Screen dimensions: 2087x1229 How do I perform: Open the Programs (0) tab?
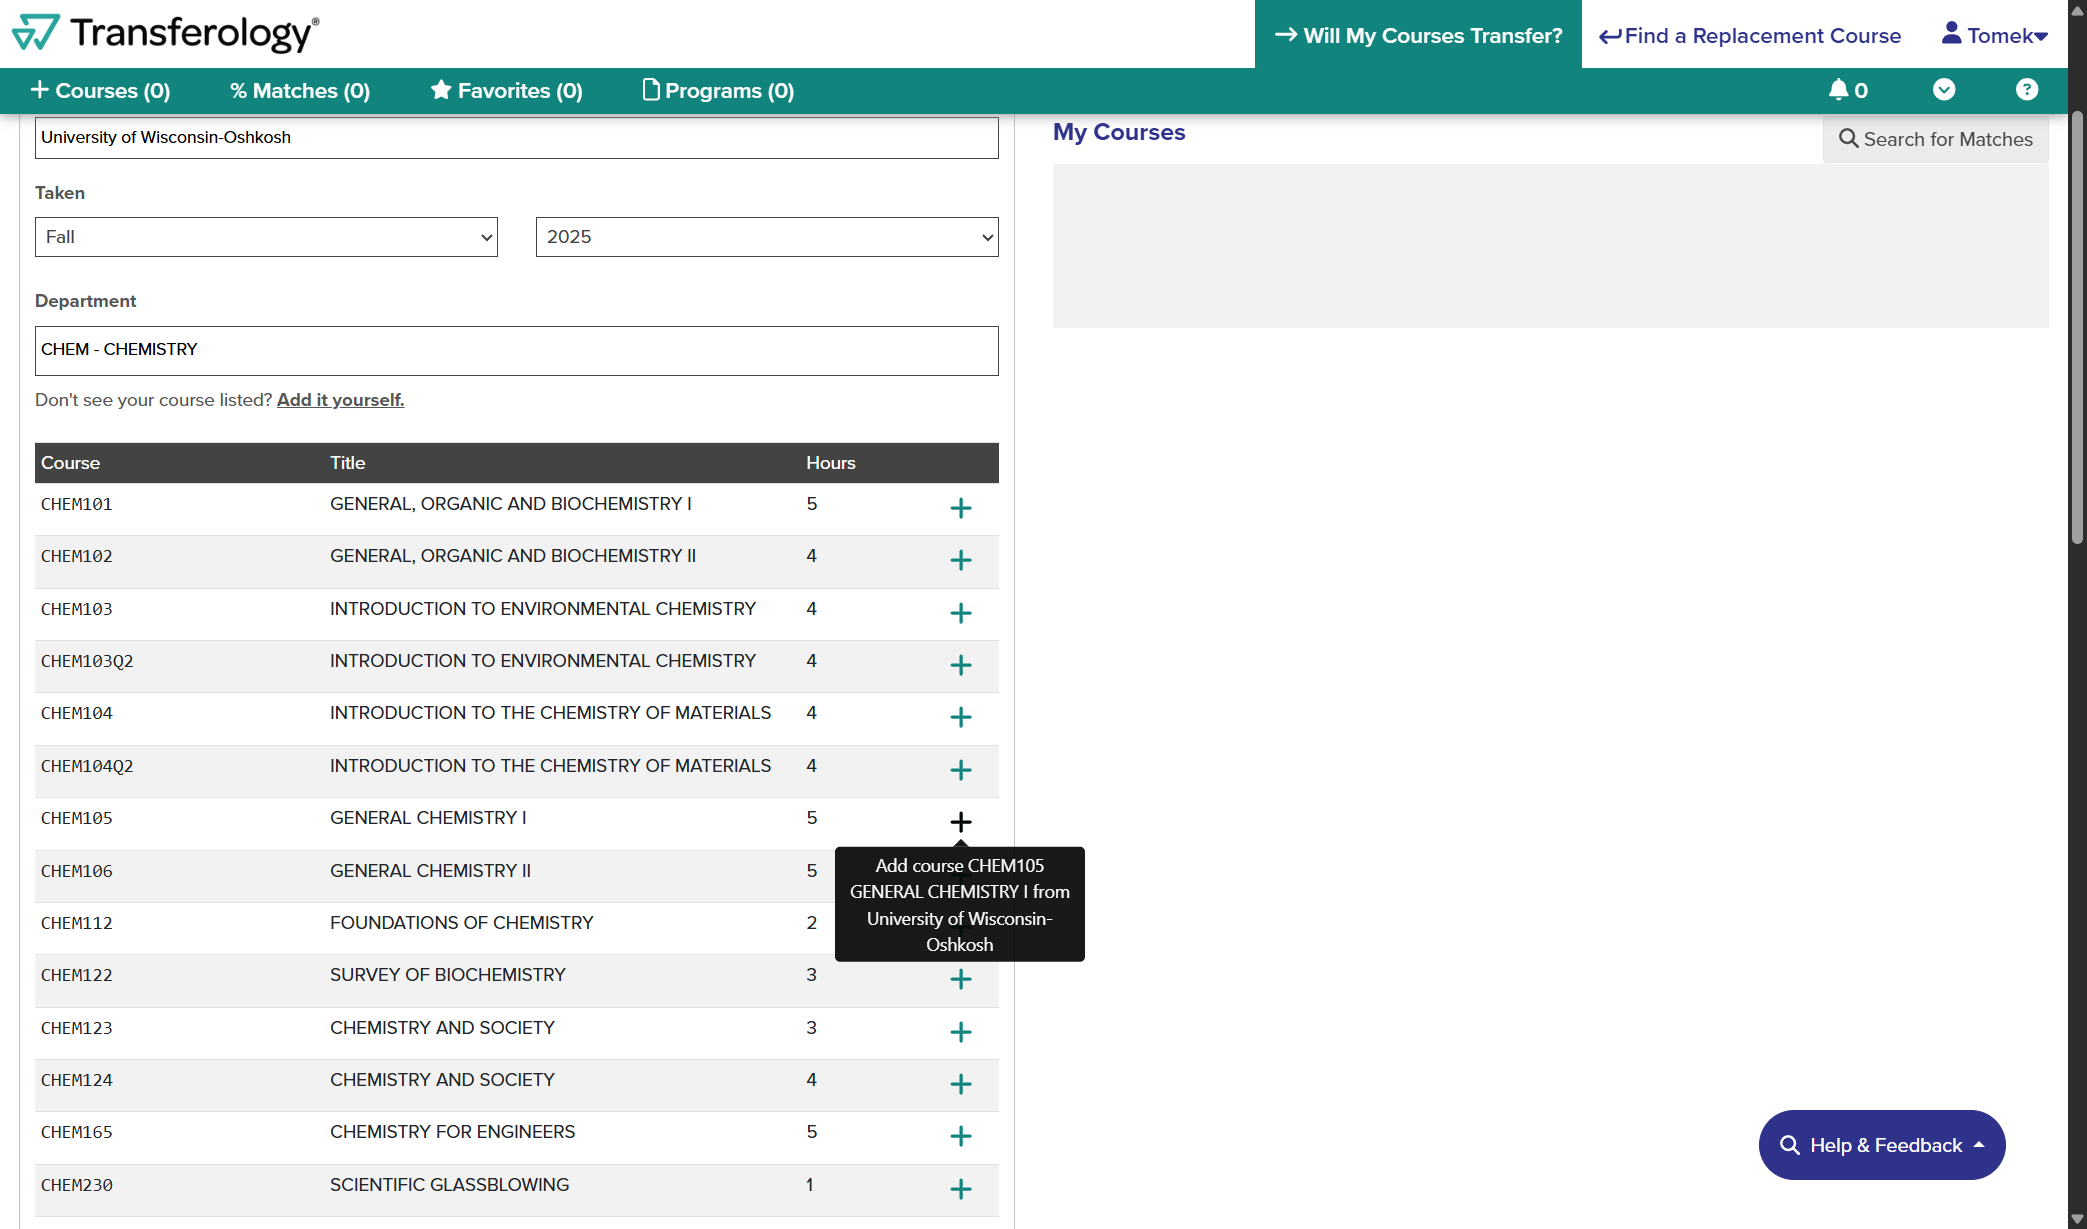(718, 91)
